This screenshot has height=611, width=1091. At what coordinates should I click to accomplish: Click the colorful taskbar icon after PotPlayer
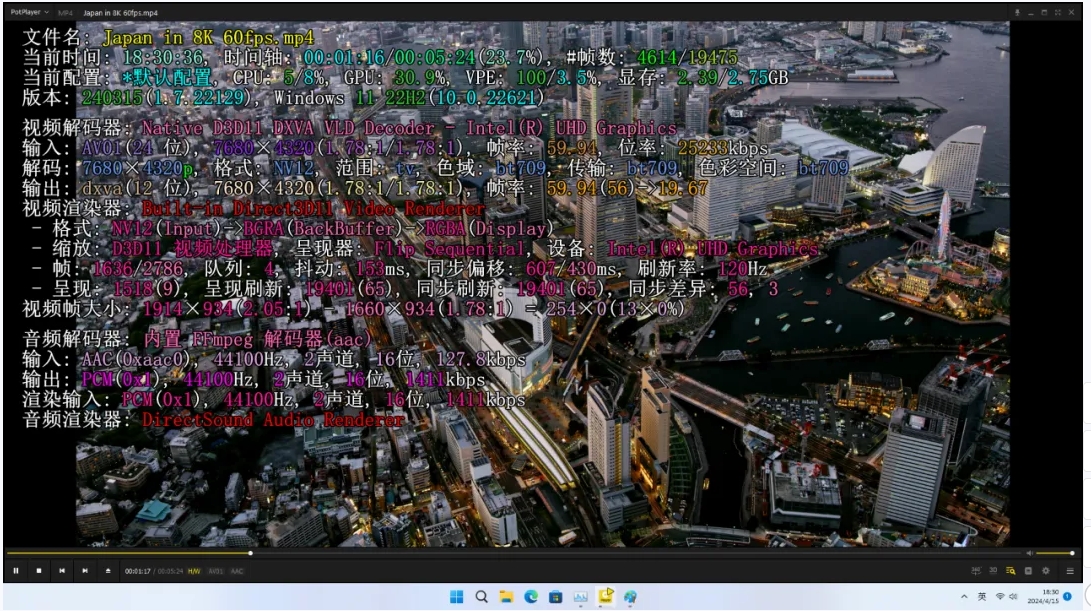[630, 596]
